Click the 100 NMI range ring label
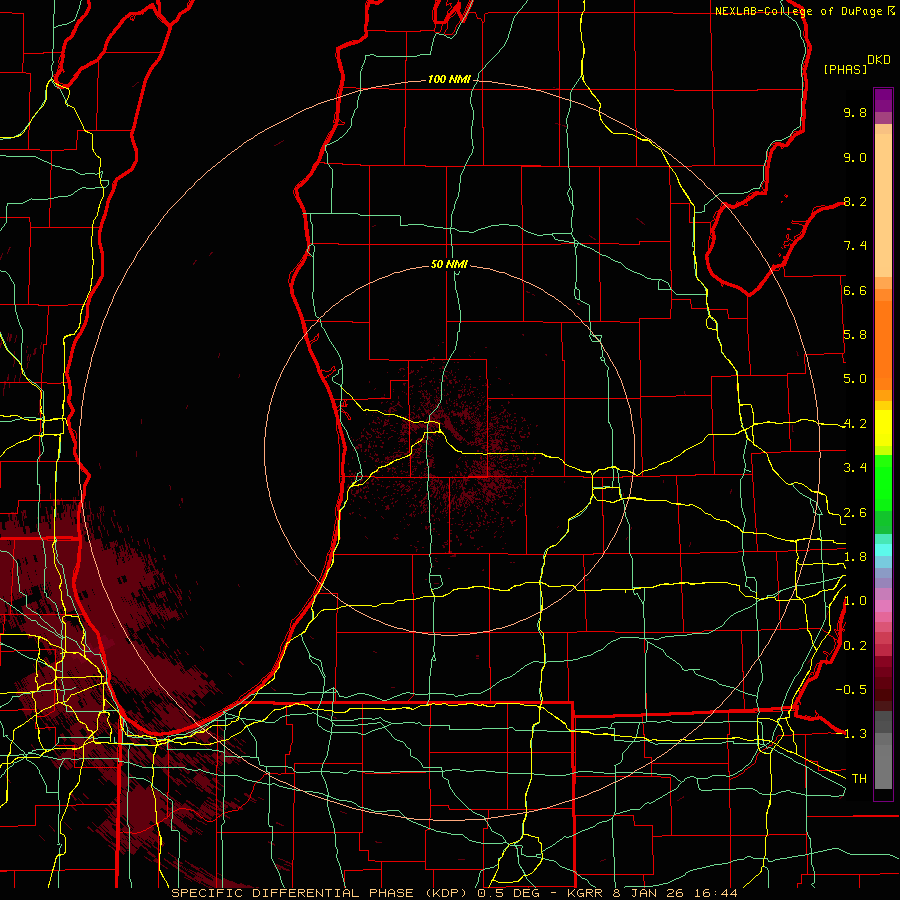900x900 pixels. (449, 79)
